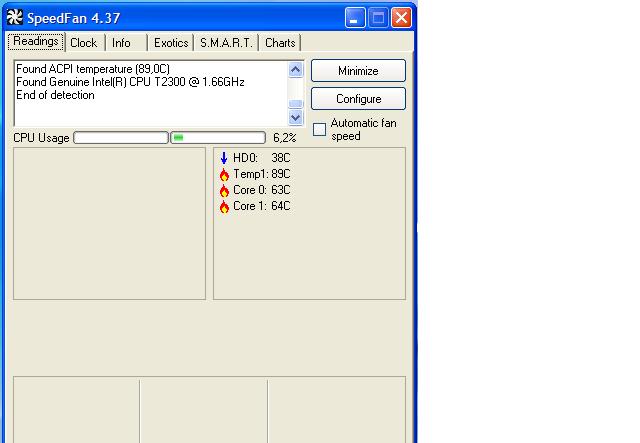Click the flame icon next to Temp1
Image resolution: width=640 pixels, height=443 pixels.
tap(224, 174)
